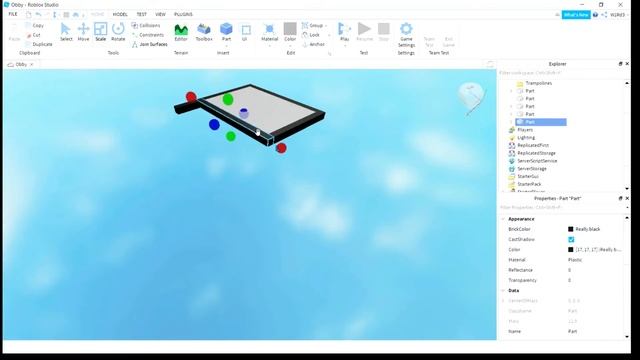Toggle Collisions option
This screenshot has width=640, height=360.
coord(146,25)
